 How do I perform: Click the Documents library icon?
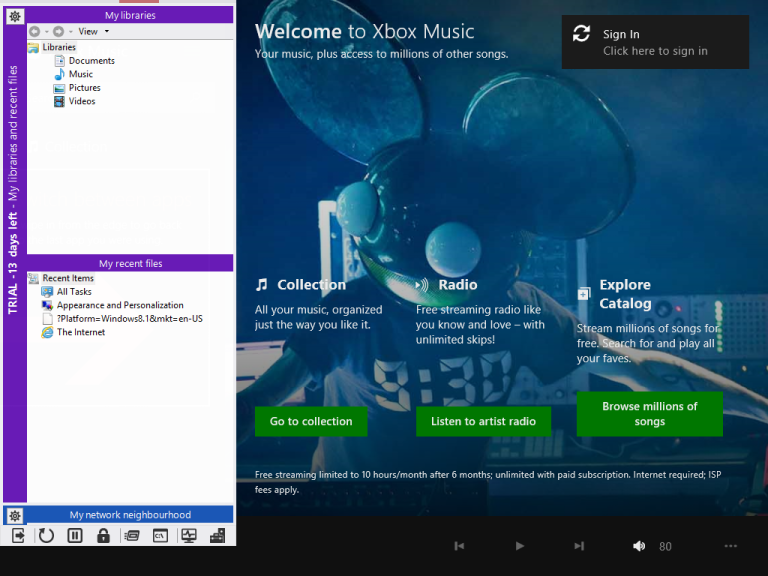[59, 61]
